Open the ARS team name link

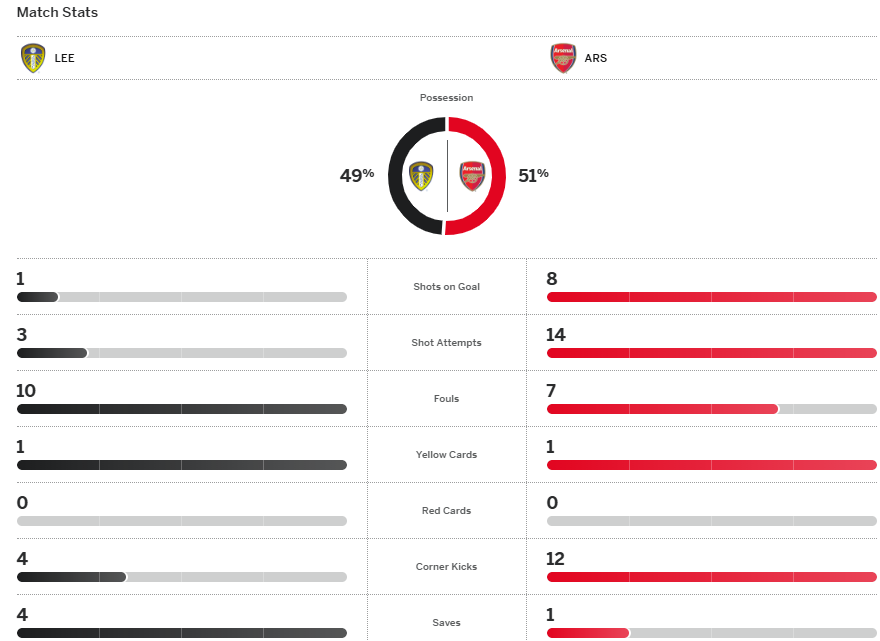[596, 58]
